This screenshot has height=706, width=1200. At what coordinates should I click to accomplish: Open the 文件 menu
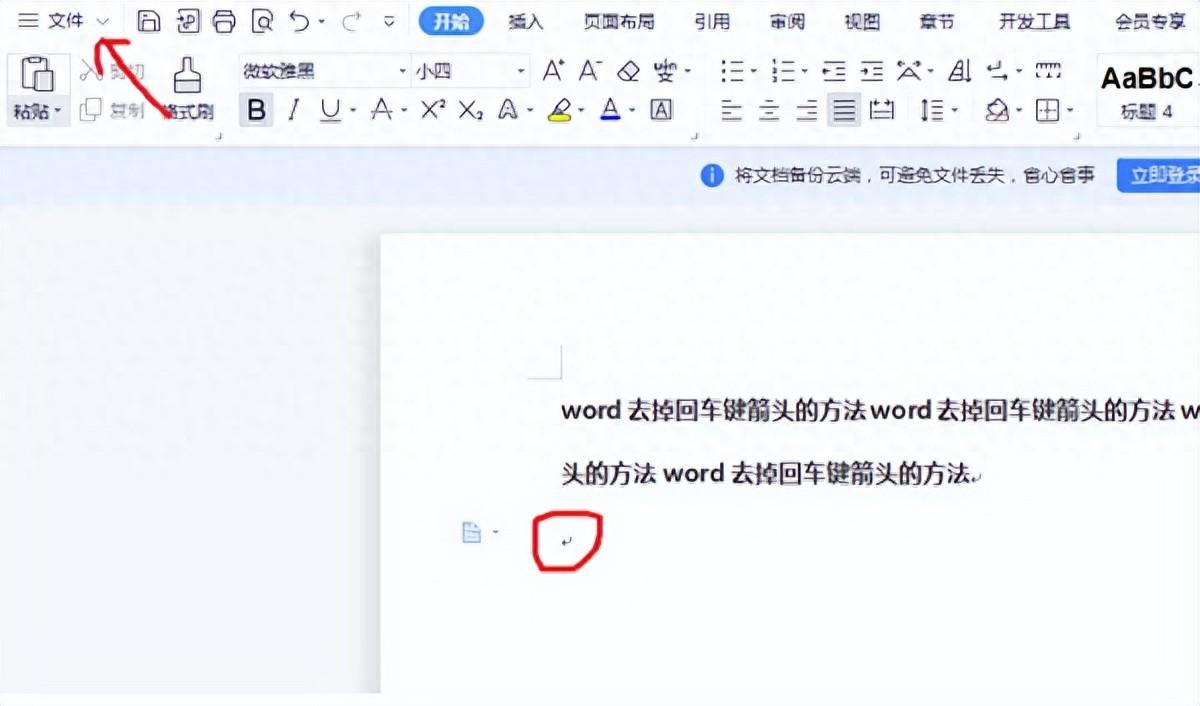click(66, 21)
